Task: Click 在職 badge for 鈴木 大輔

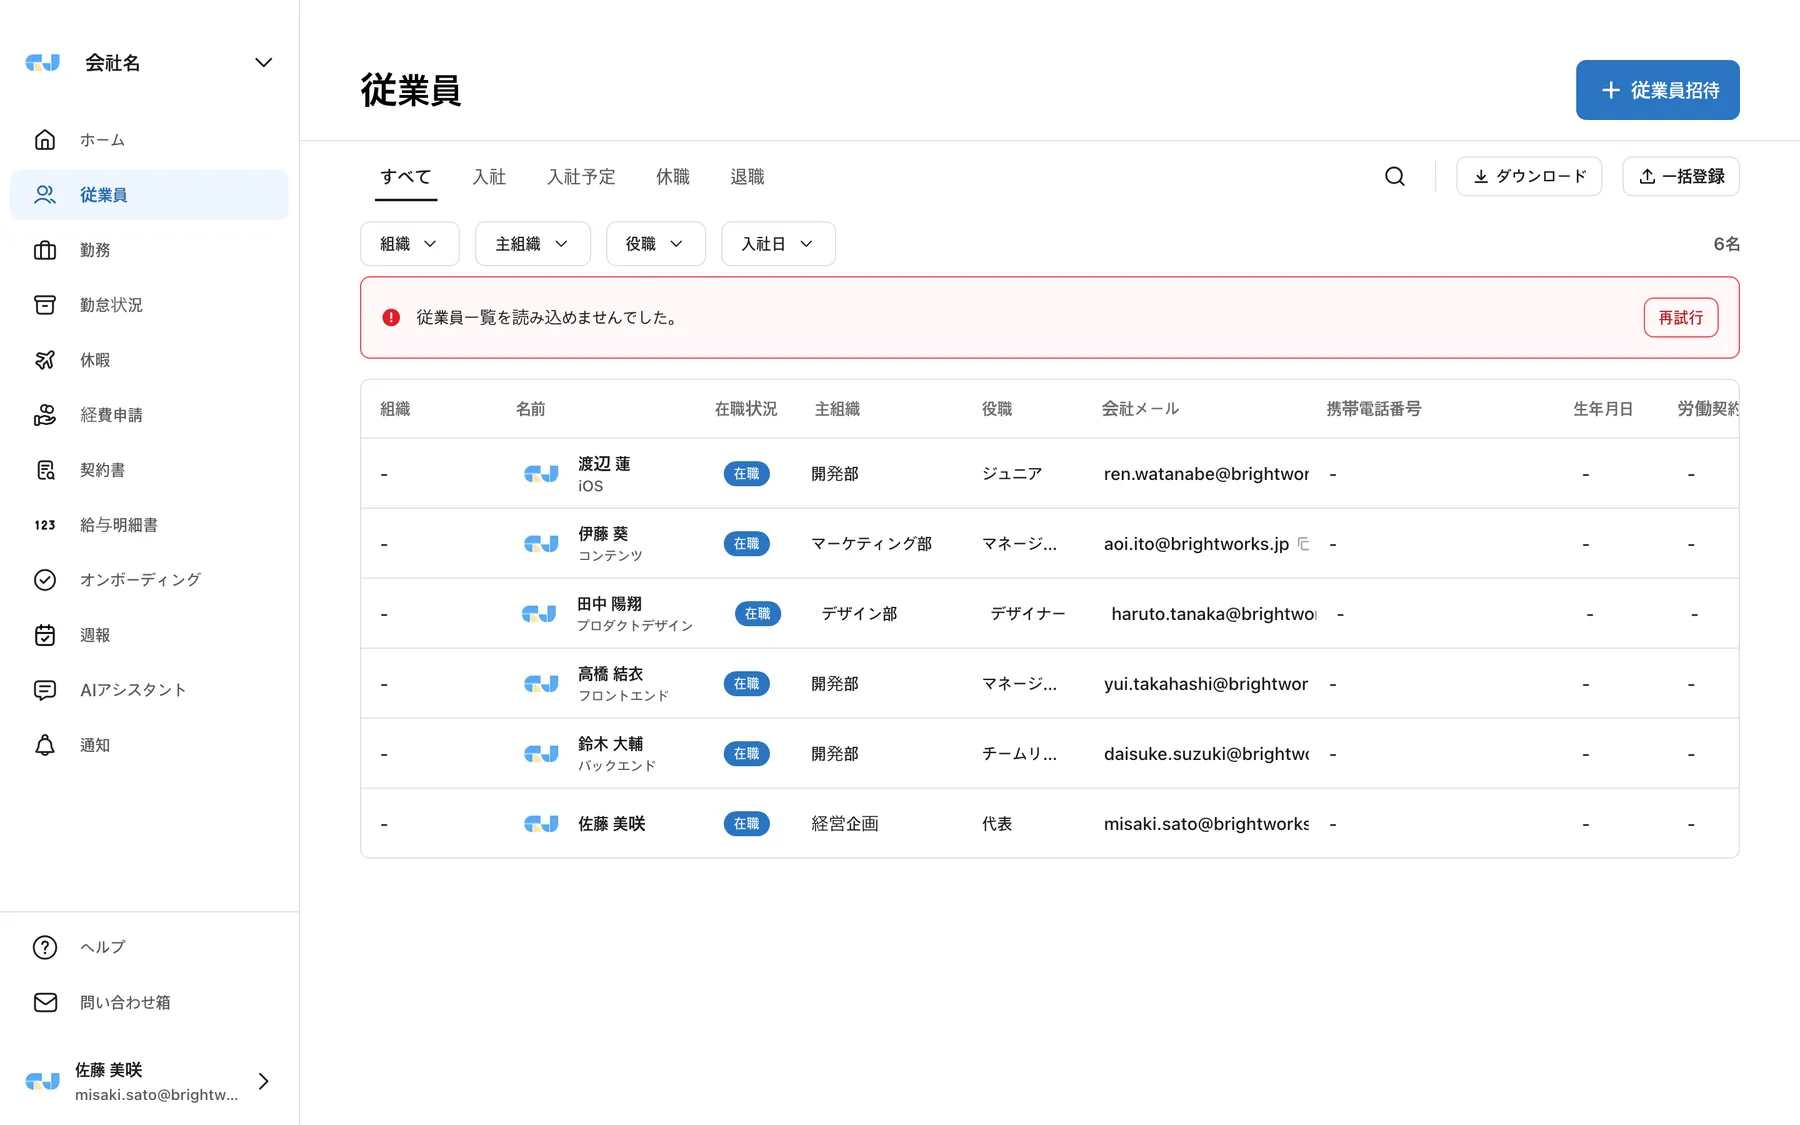Action: pos(747,754)
